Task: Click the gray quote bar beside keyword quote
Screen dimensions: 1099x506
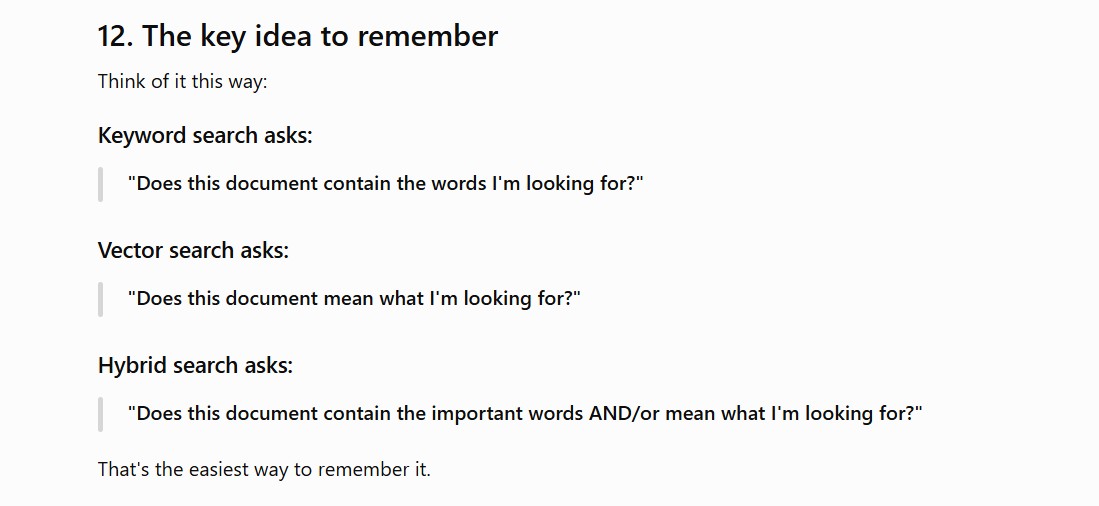Action: pos(100,184)
